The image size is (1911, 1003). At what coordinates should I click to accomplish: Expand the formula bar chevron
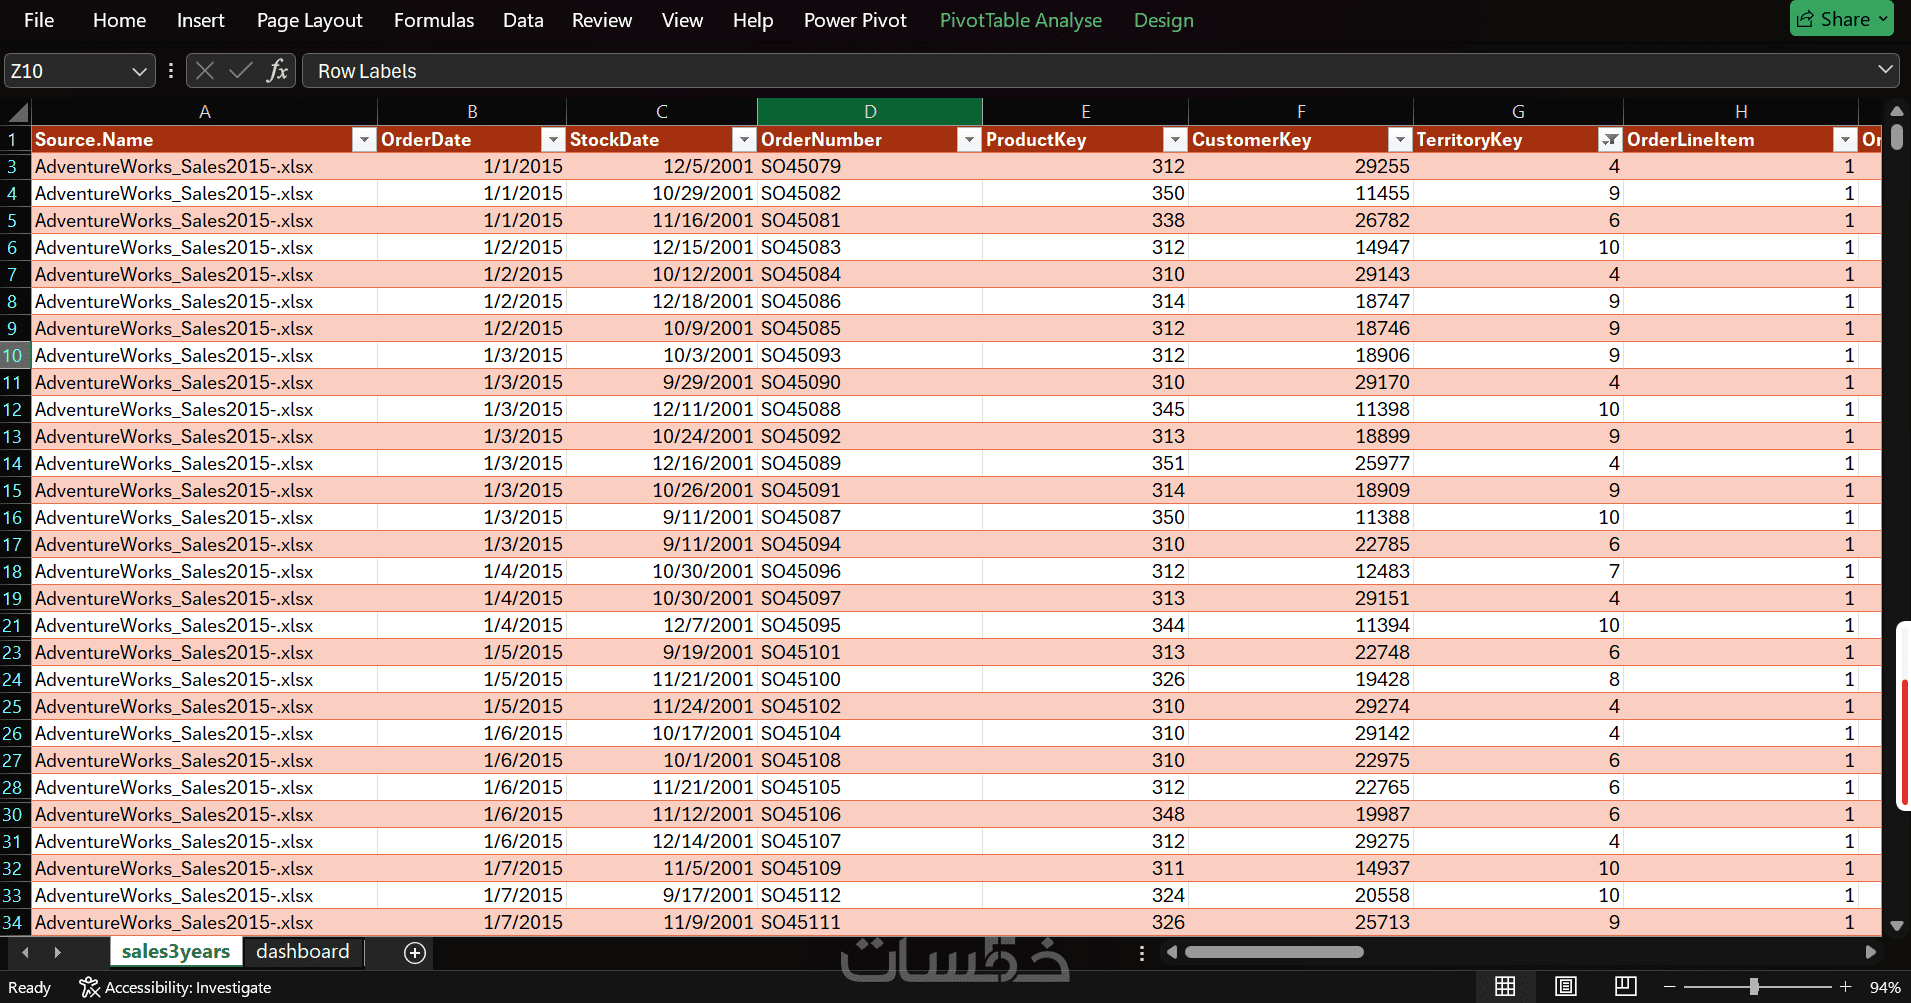pos(1885,70)
